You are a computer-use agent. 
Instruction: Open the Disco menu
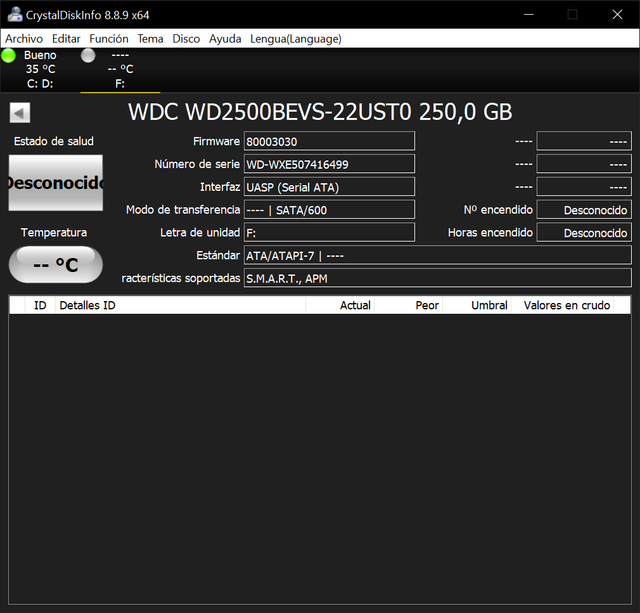click(x=186, y=39)
